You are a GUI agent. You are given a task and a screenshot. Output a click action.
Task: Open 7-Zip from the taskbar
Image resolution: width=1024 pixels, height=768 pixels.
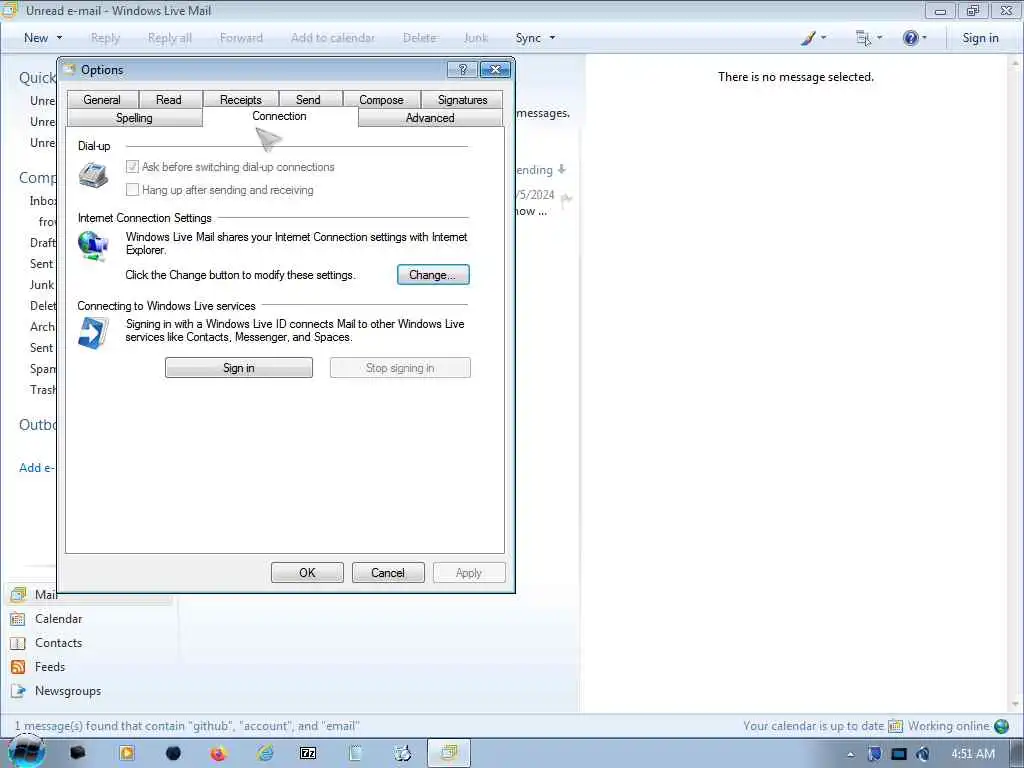tap(308, 754)
